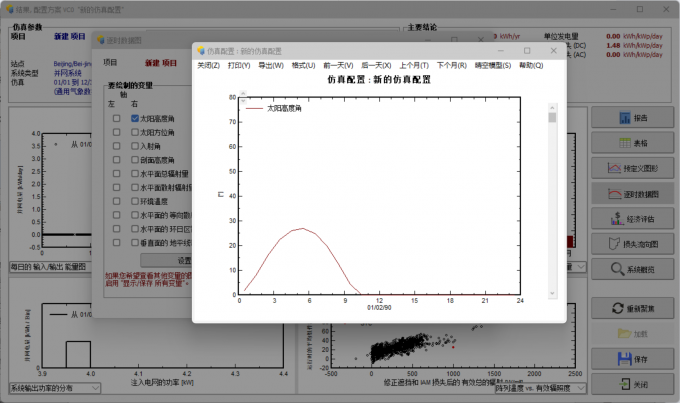Click 后一天(X) to view next day

376,66
